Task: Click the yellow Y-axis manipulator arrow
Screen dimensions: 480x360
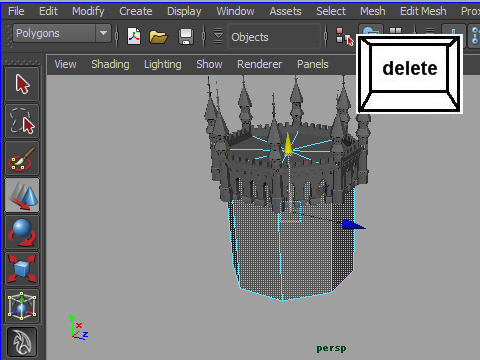Action: tap(289, 144)
